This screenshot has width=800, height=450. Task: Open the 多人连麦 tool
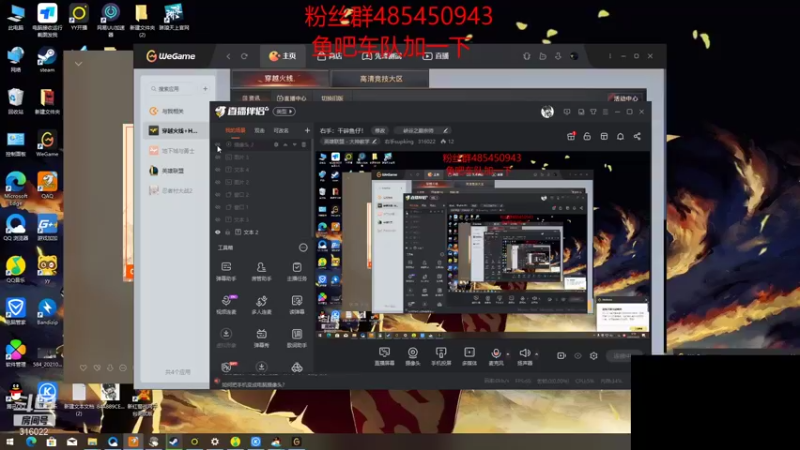261,305
